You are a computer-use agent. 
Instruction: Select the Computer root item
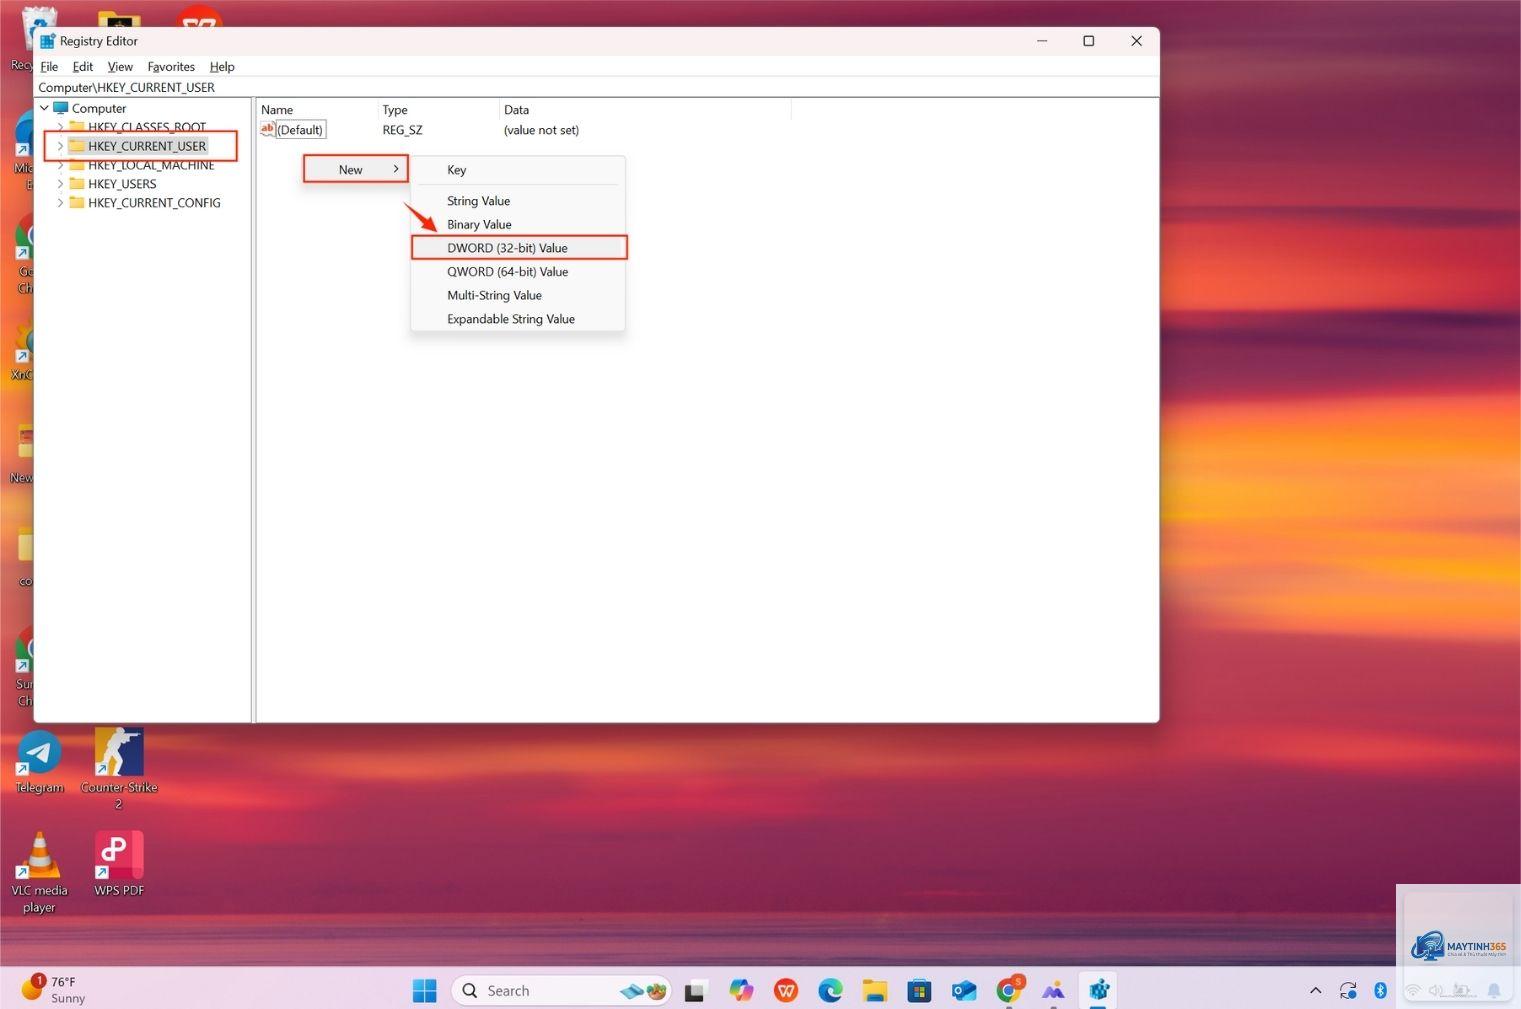[99, 108]
